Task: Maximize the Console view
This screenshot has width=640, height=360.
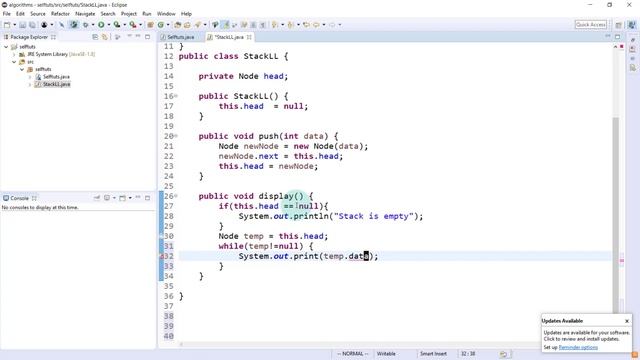Action: [147, 198]
